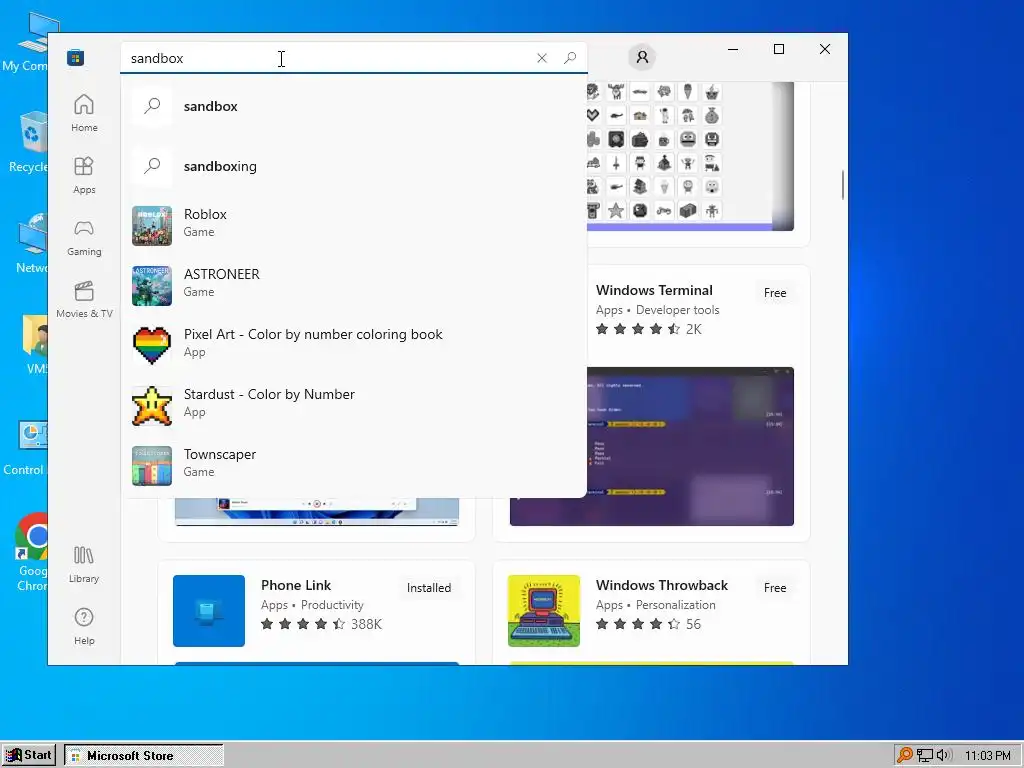The height and width of the screenshot is (768, 1024).
Task: Click the volume speaker tray icon
Action: click(x=944, y=756)
